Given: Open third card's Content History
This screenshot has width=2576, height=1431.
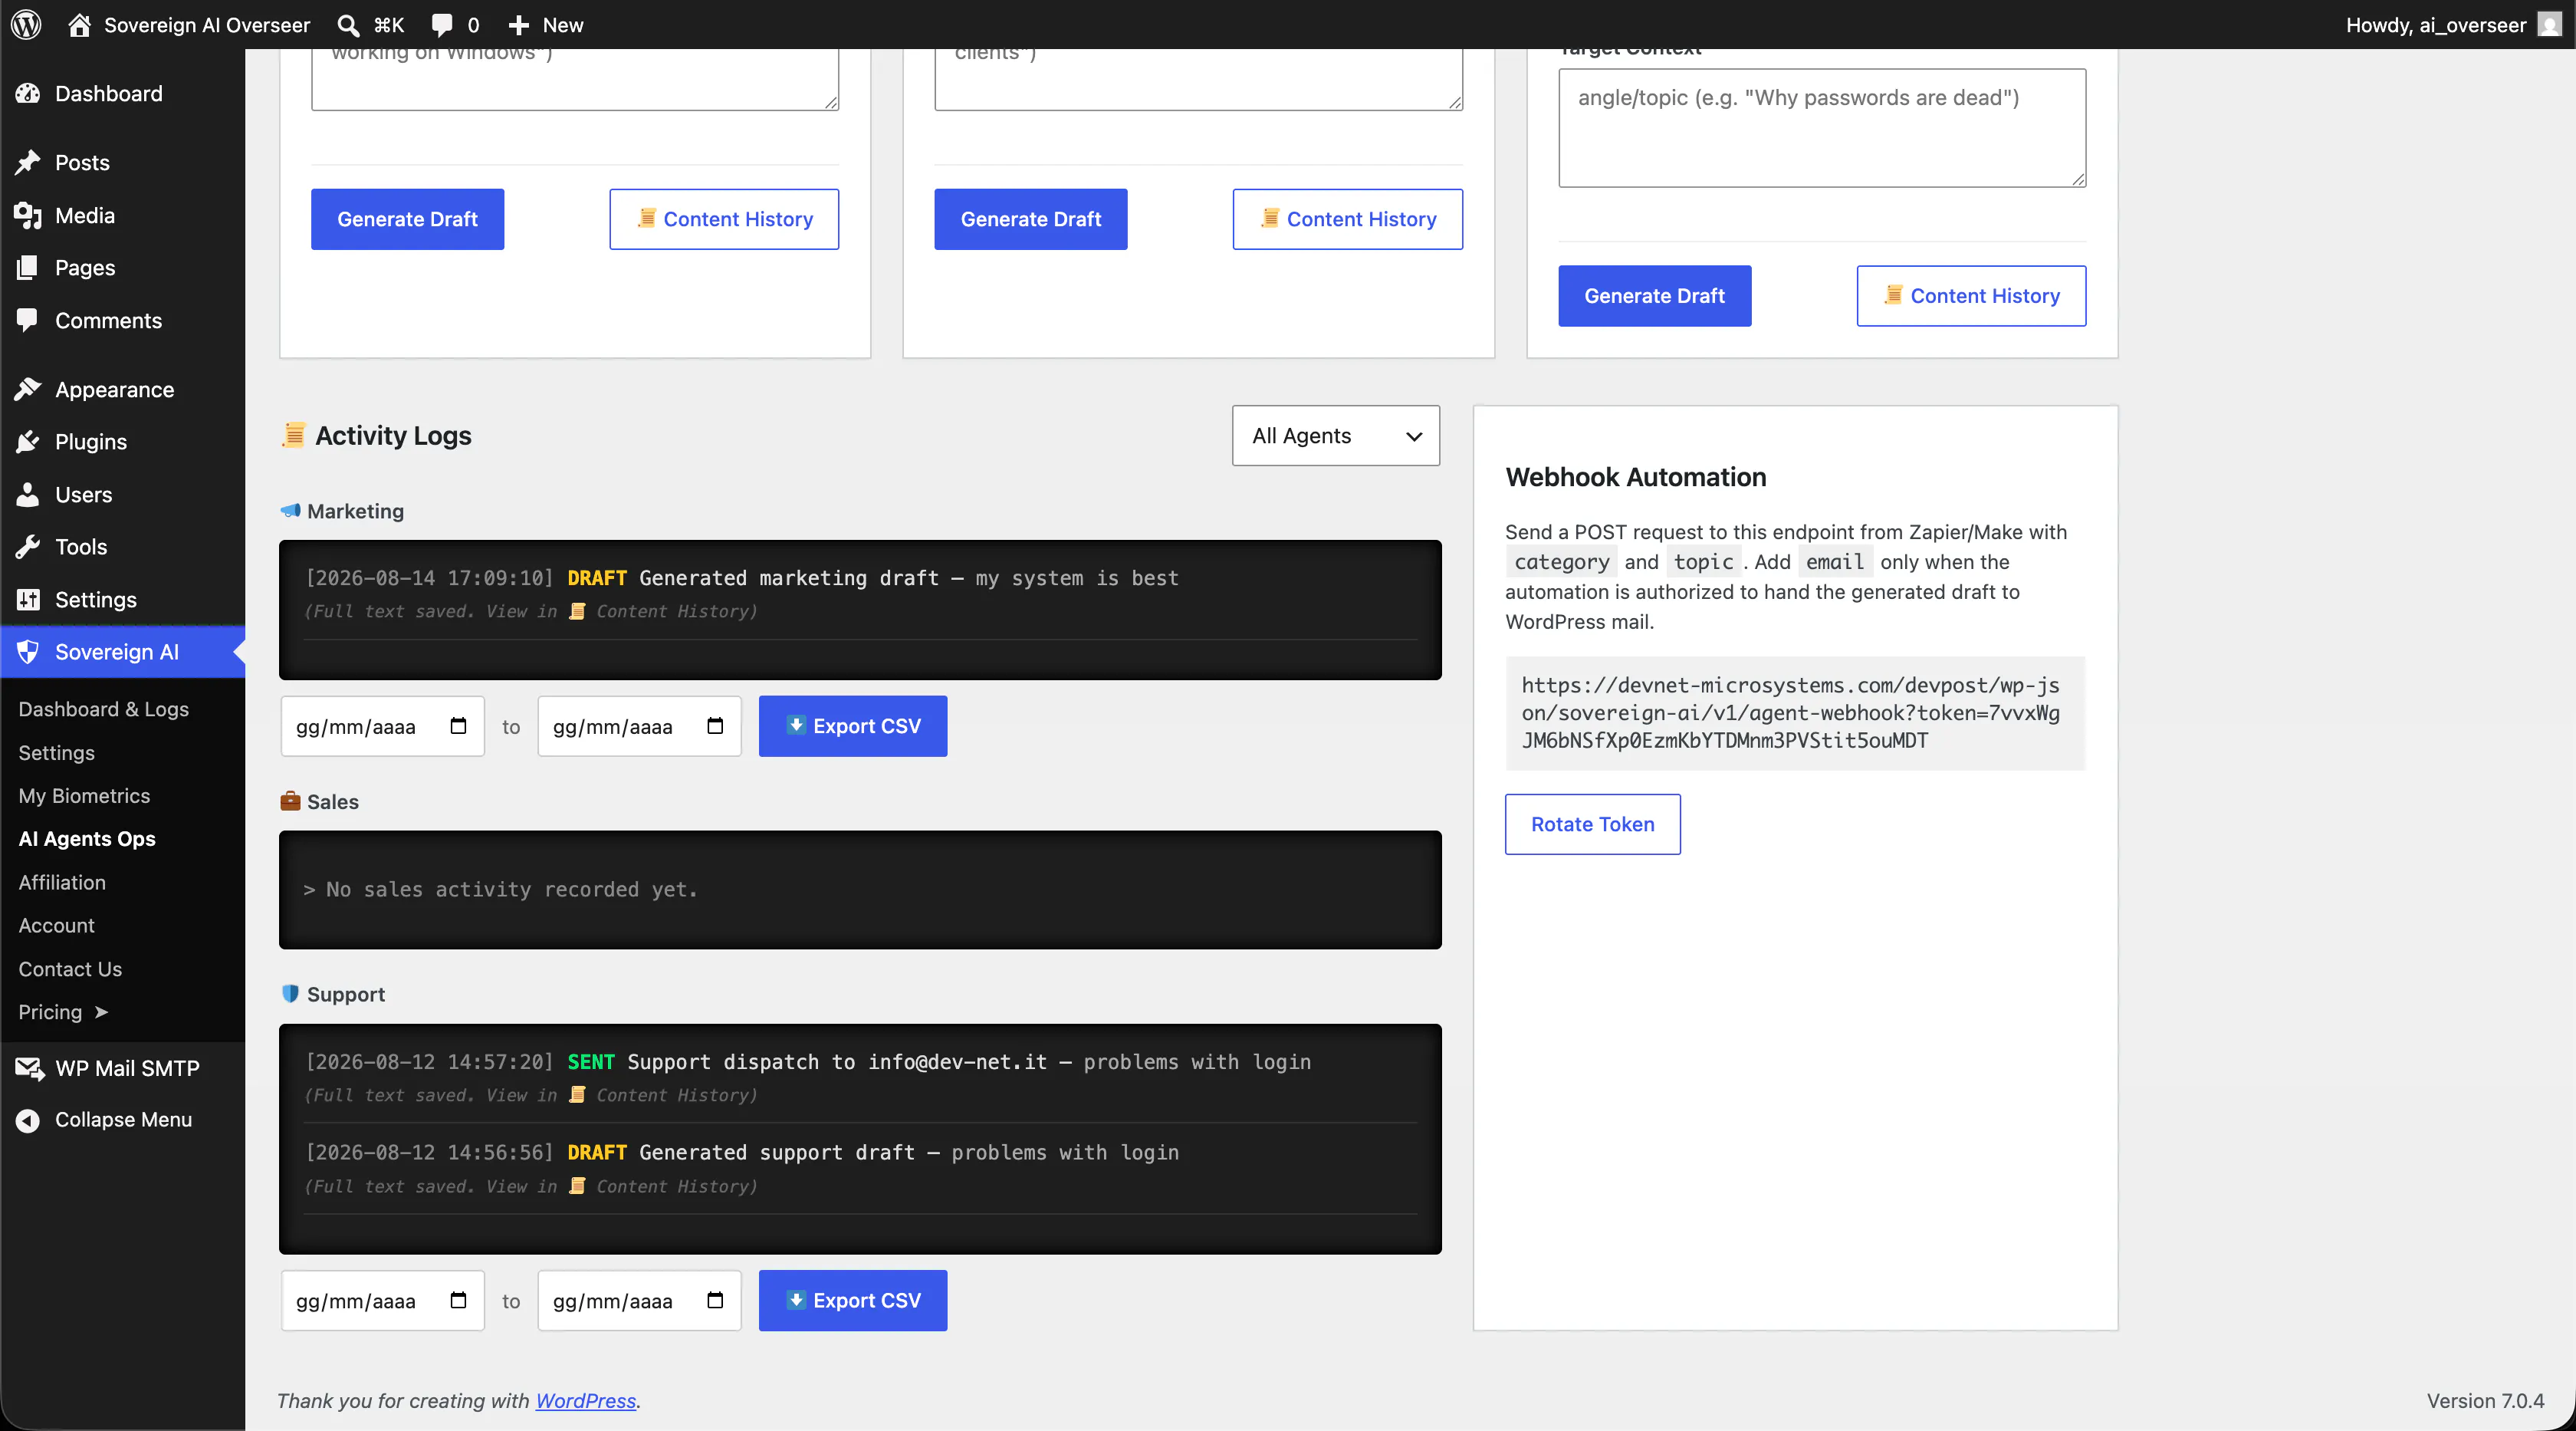Looking at the screenshot, I should pos(1971,296).
